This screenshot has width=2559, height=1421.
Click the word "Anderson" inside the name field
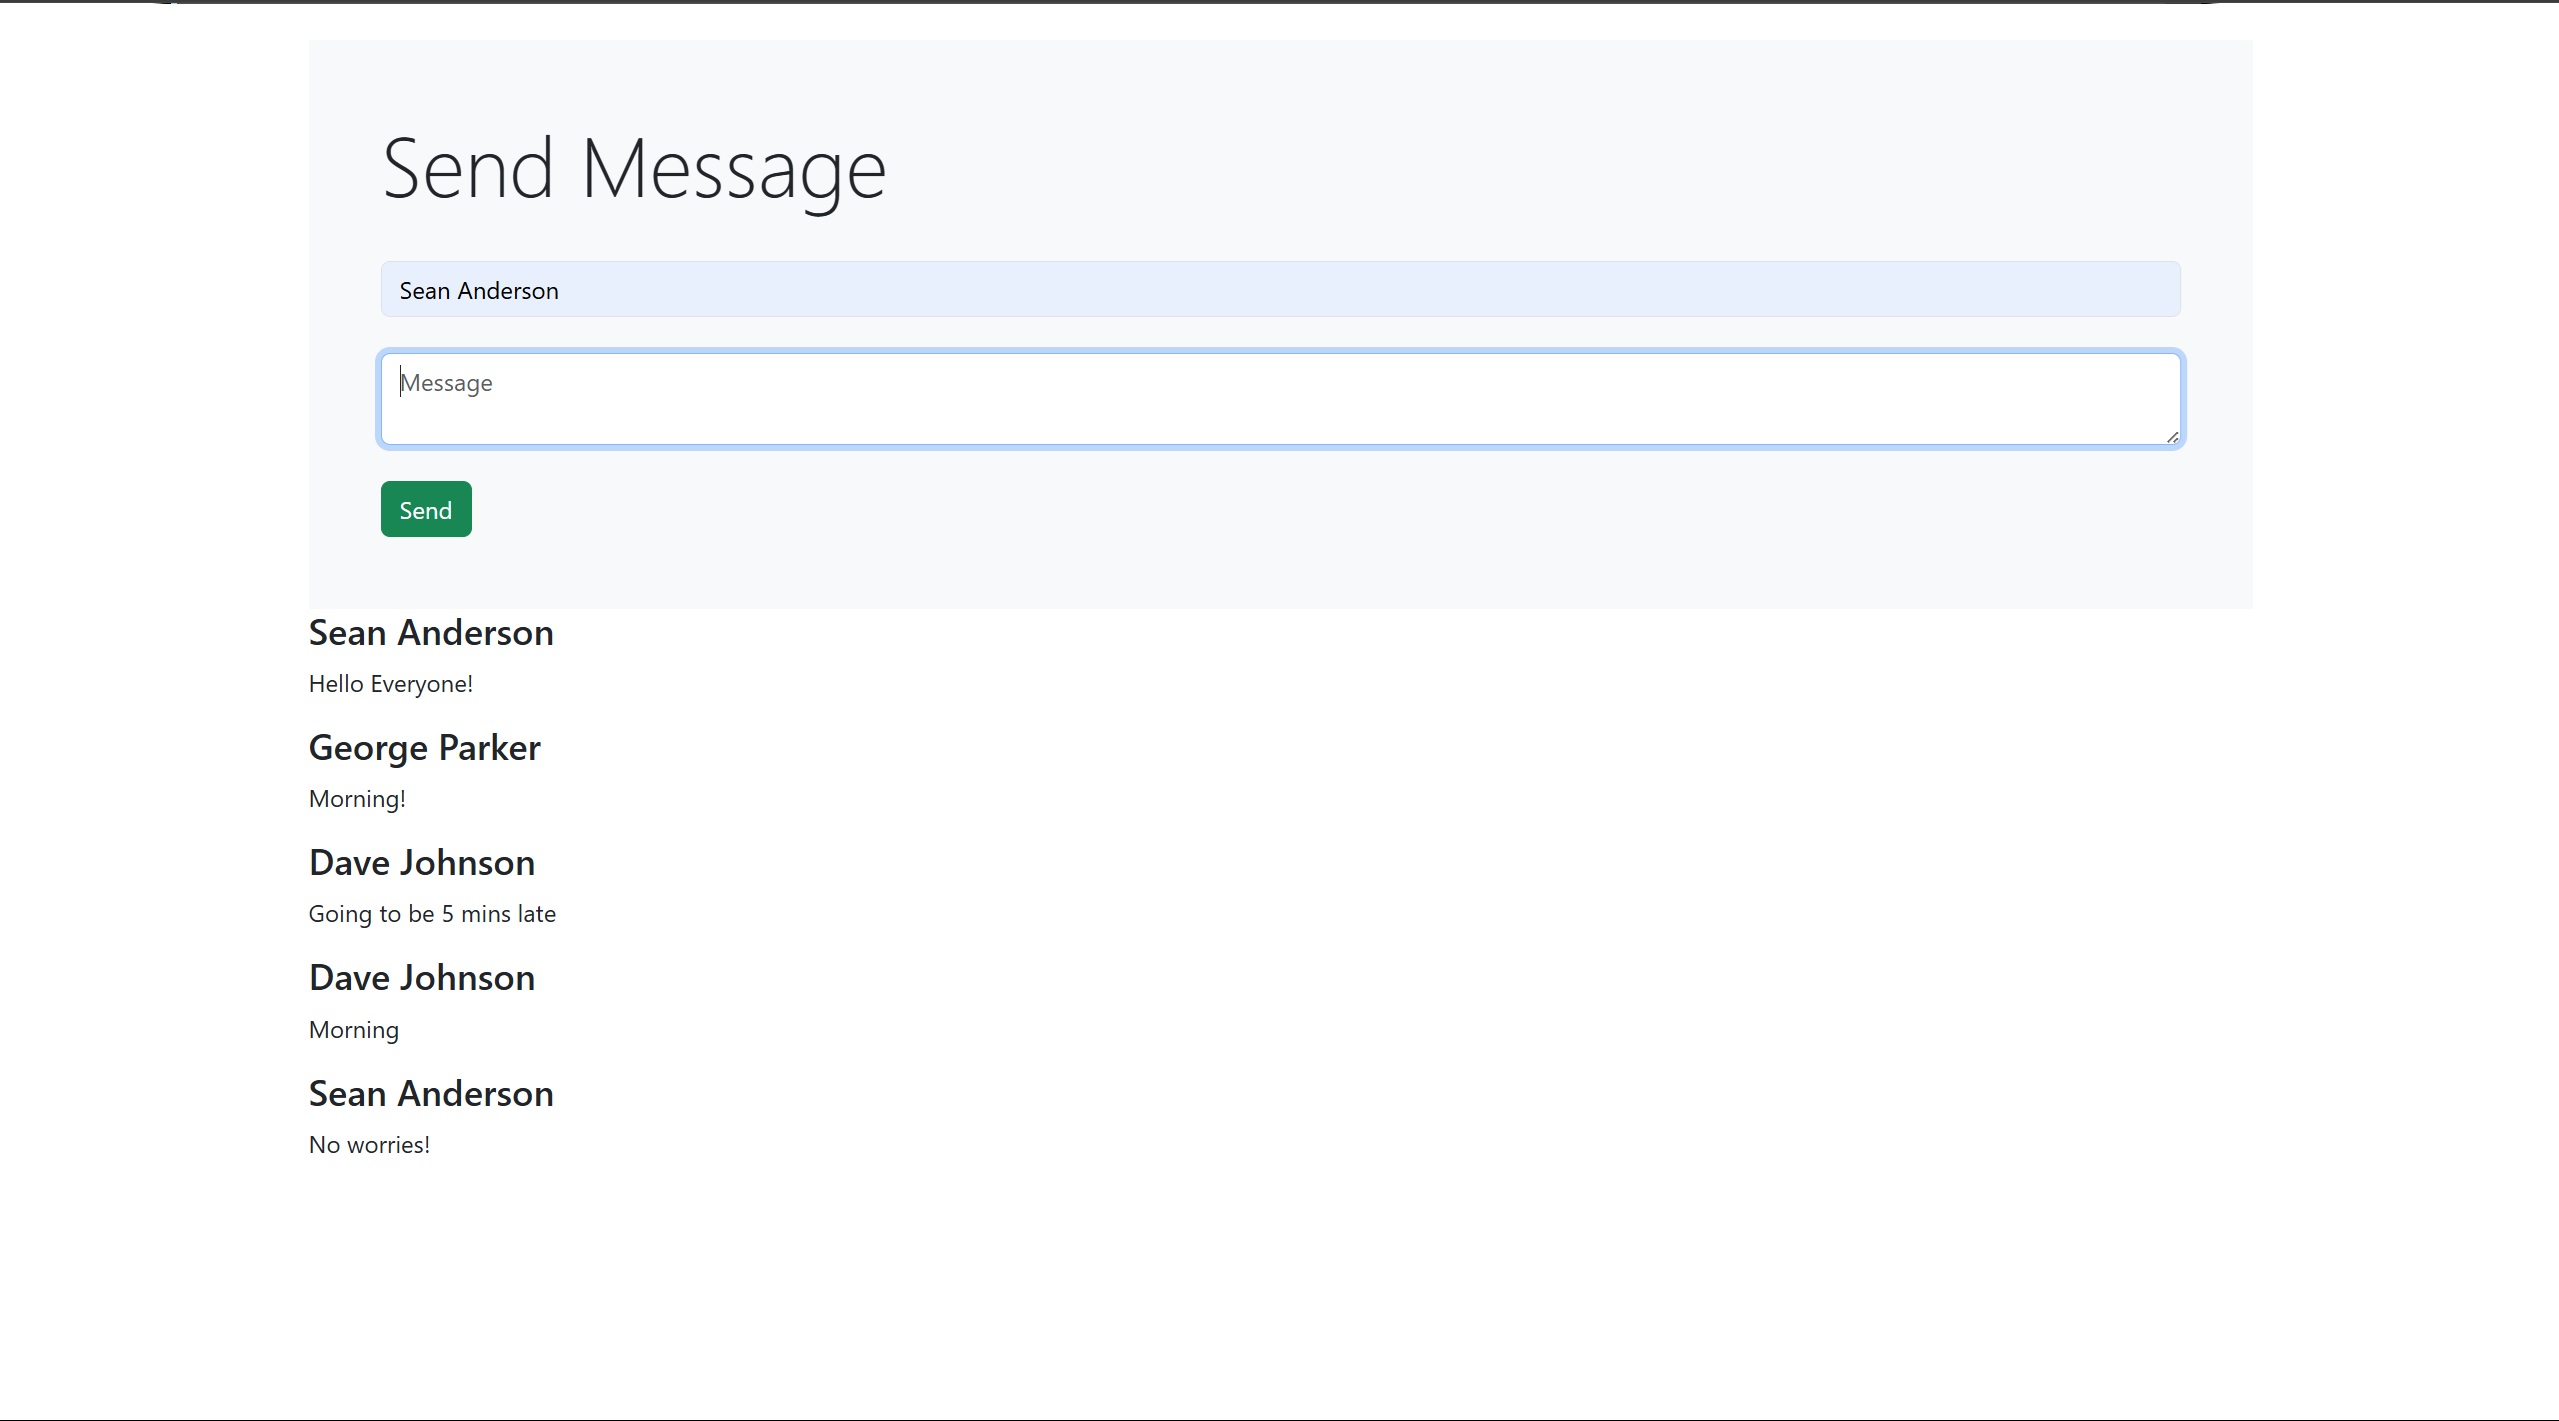pos(508,291)
